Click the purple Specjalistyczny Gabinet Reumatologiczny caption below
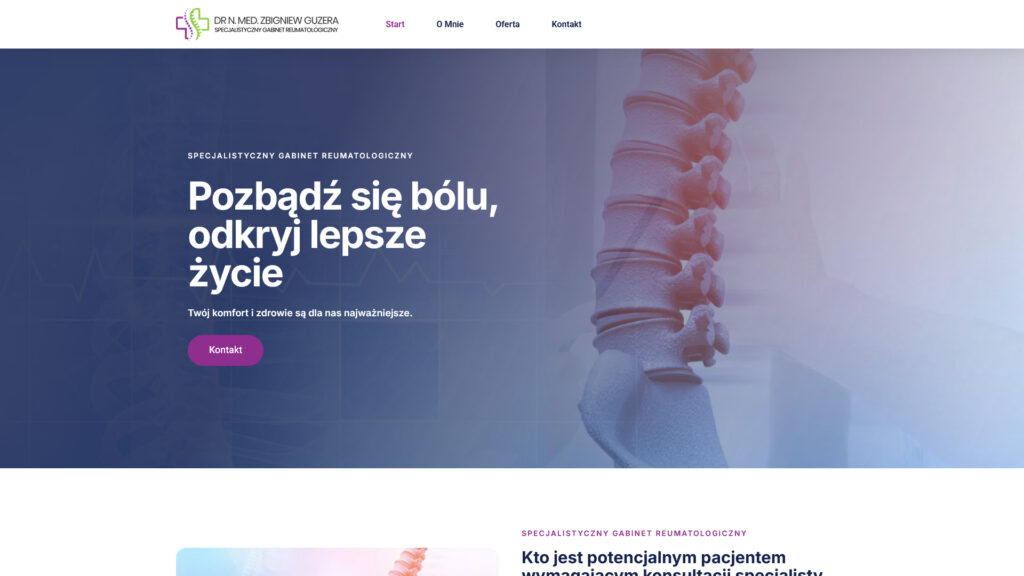Screen dimensions: 1024x576 (634, 533)
